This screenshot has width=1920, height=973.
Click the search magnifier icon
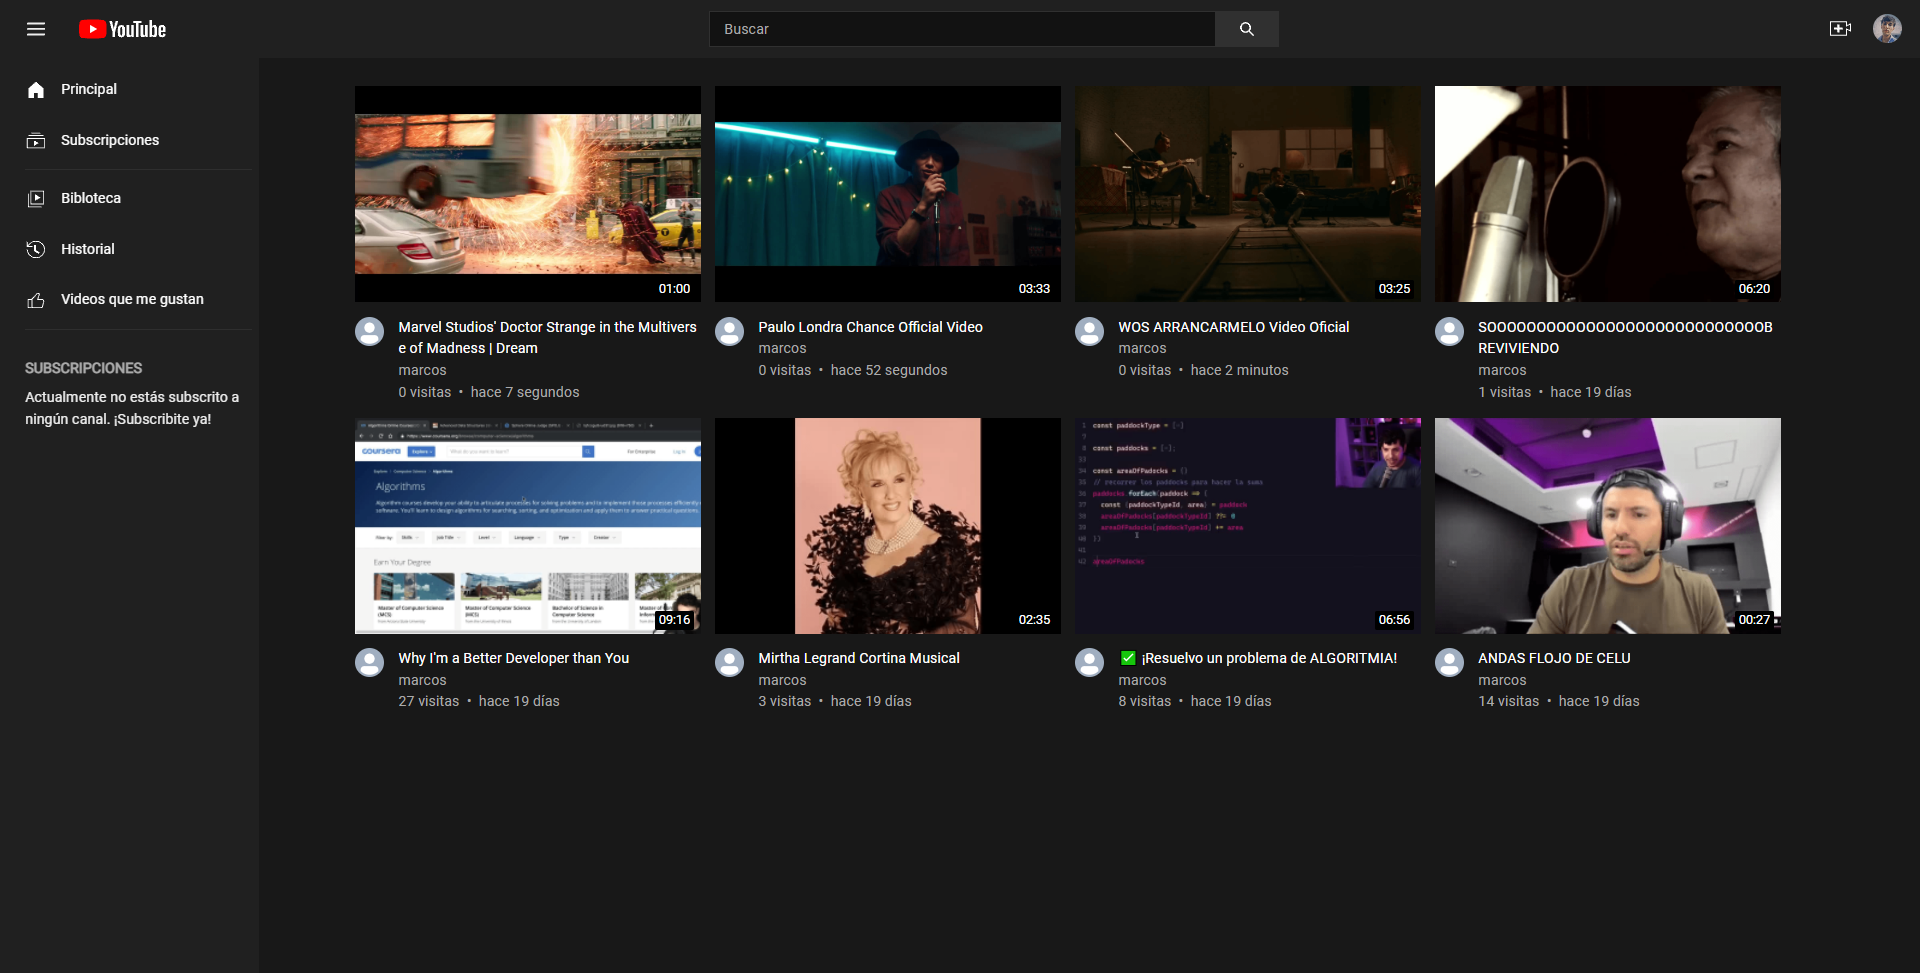1245,29
